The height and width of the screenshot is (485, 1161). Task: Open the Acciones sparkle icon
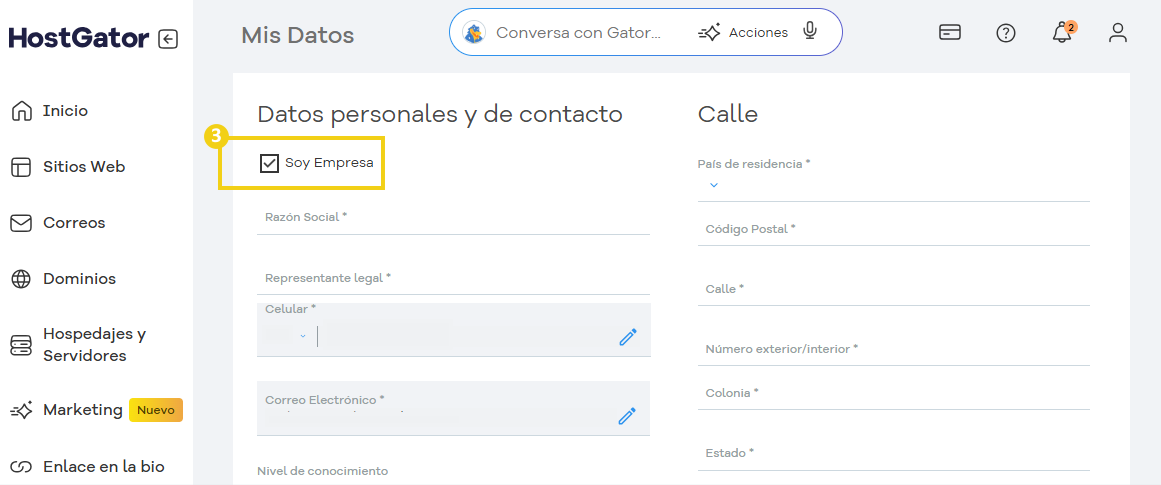(709, 33)
